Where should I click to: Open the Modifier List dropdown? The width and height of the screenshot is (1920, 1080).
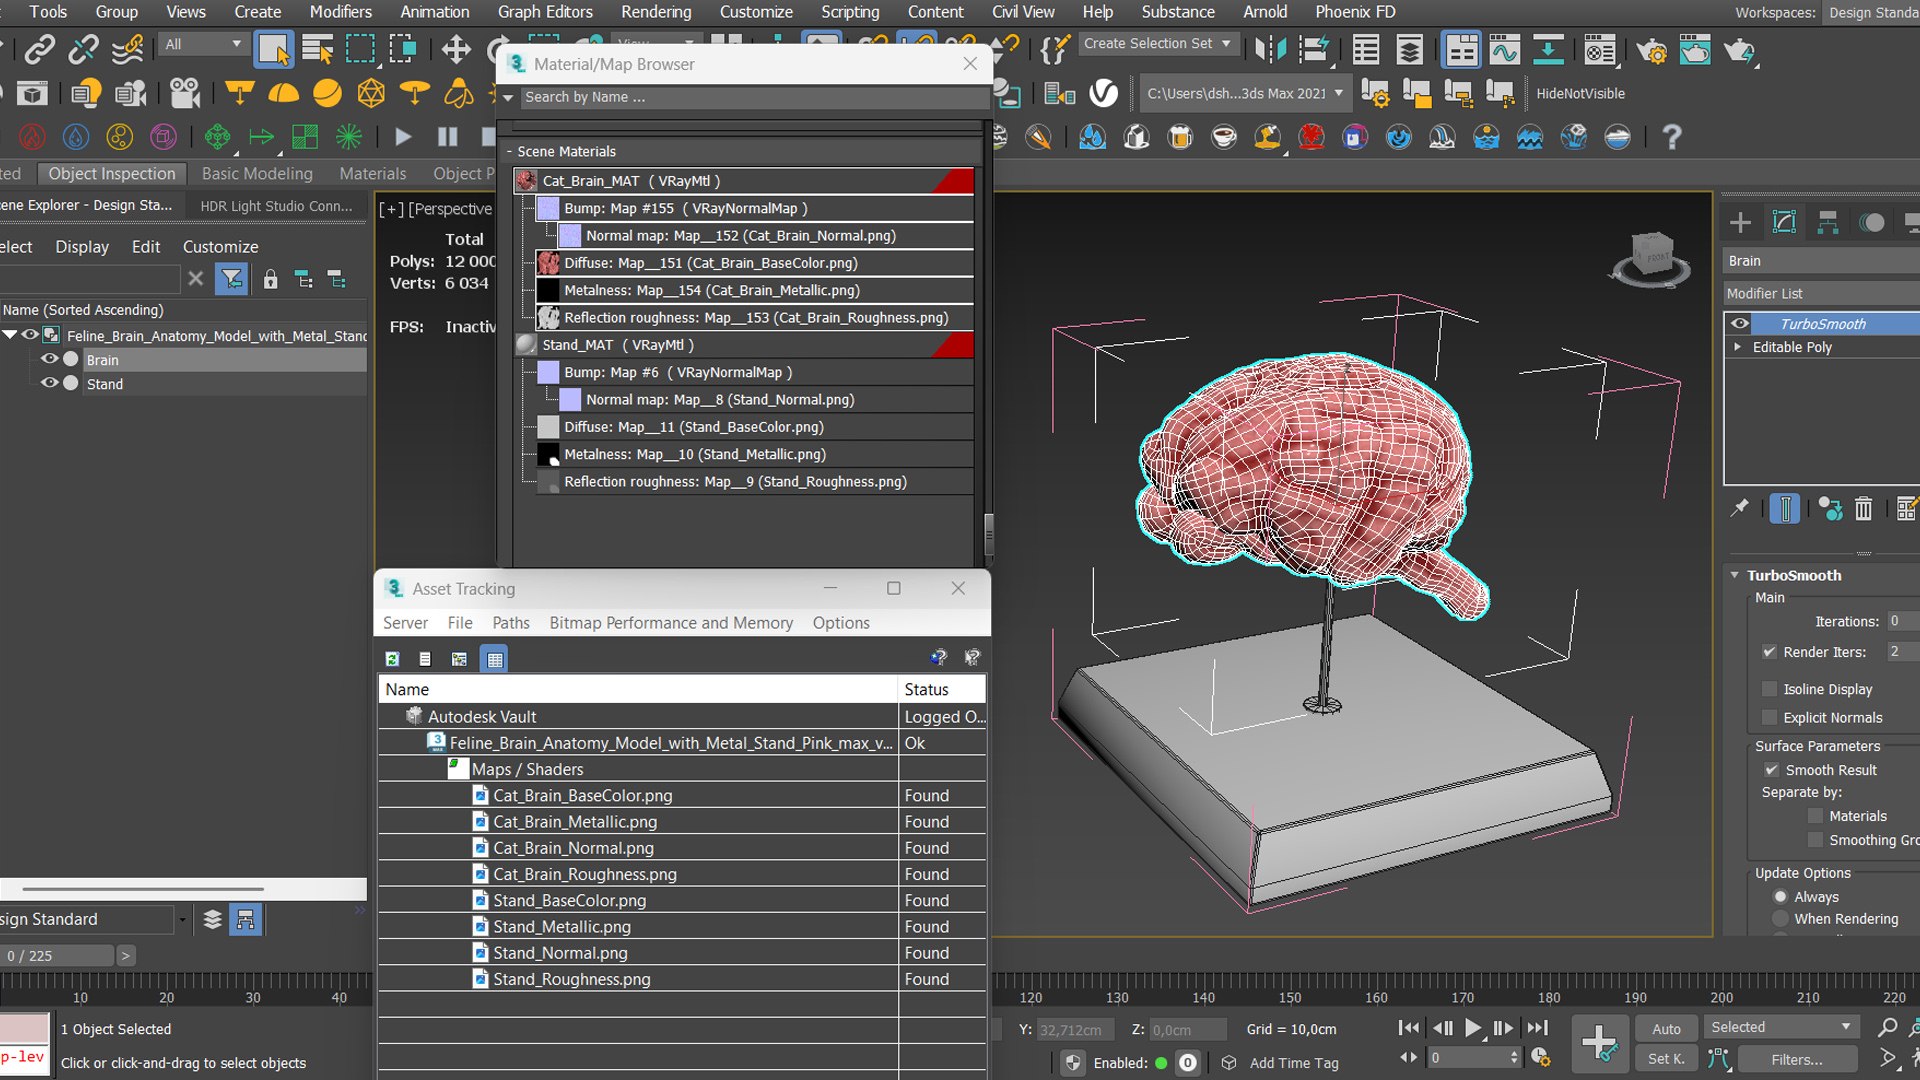pos(1822,293)
